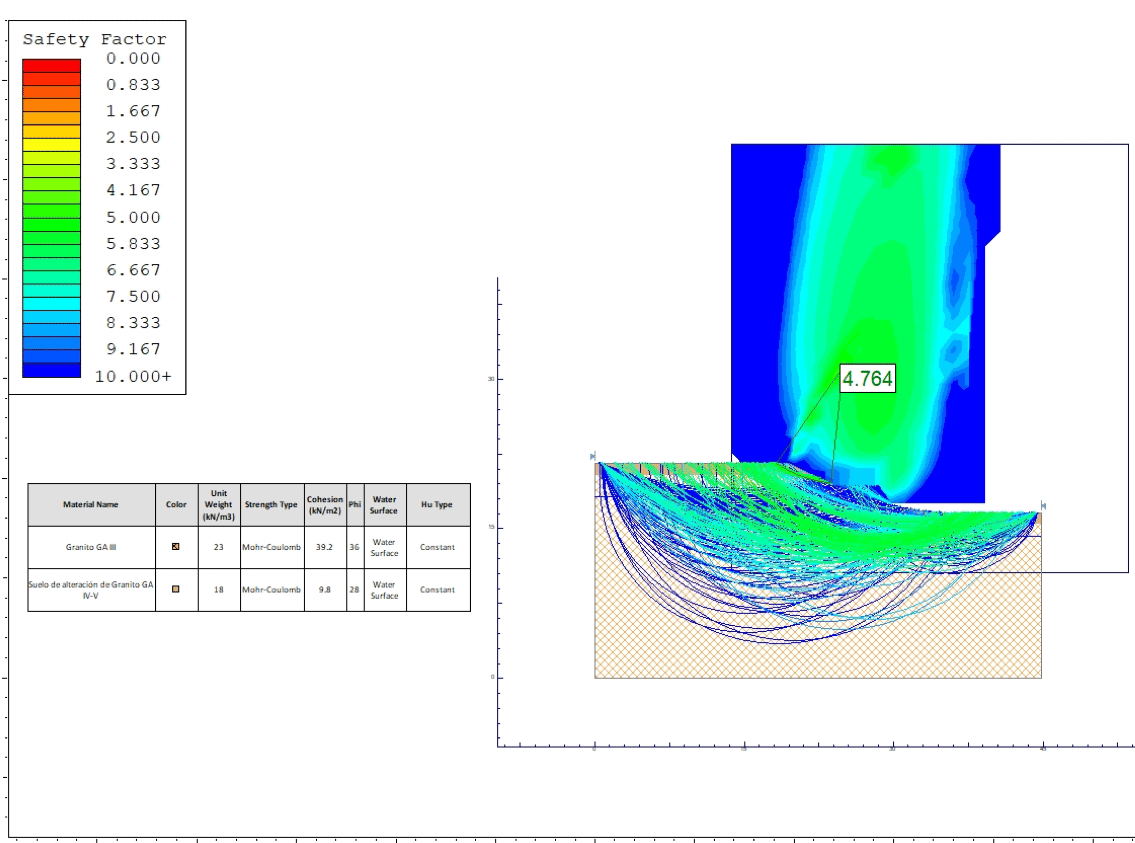Click the hatched granite region below slip surfaces
This screenshot has width=1135, height=843.
coord(820,660)
